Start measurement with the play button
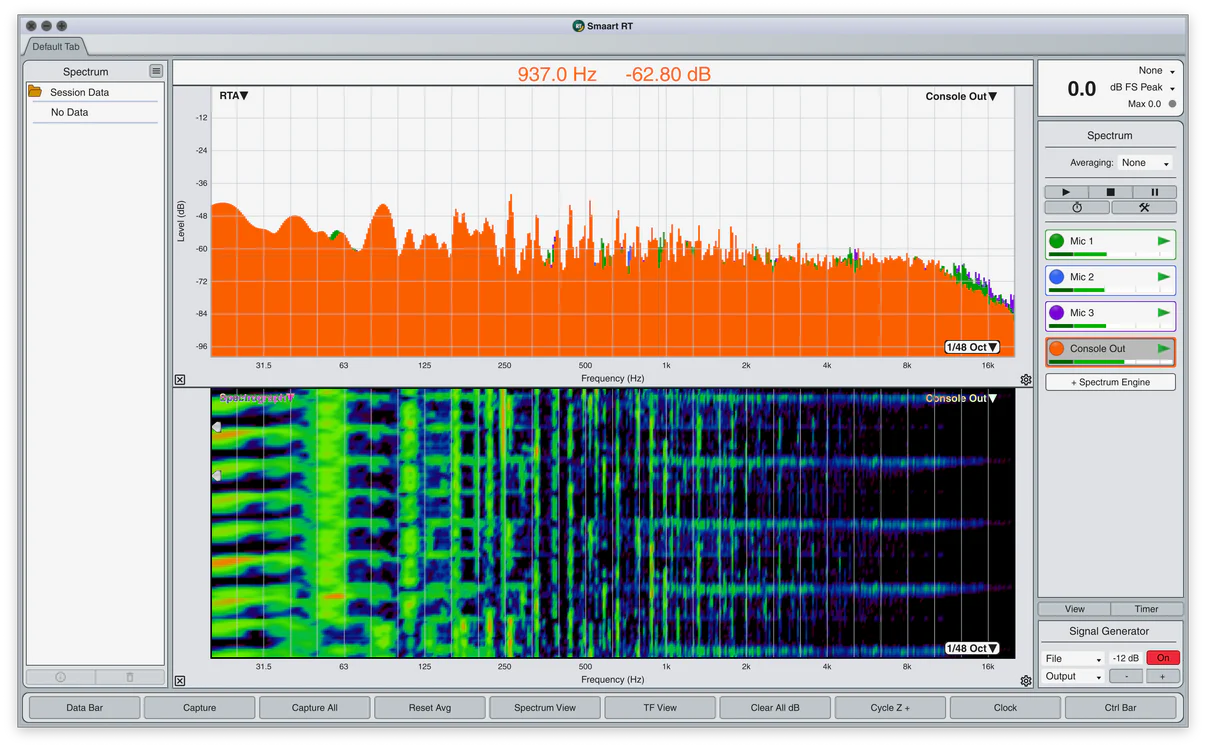This screenshot has height=748, width=1206. [x=1066, y=192]
